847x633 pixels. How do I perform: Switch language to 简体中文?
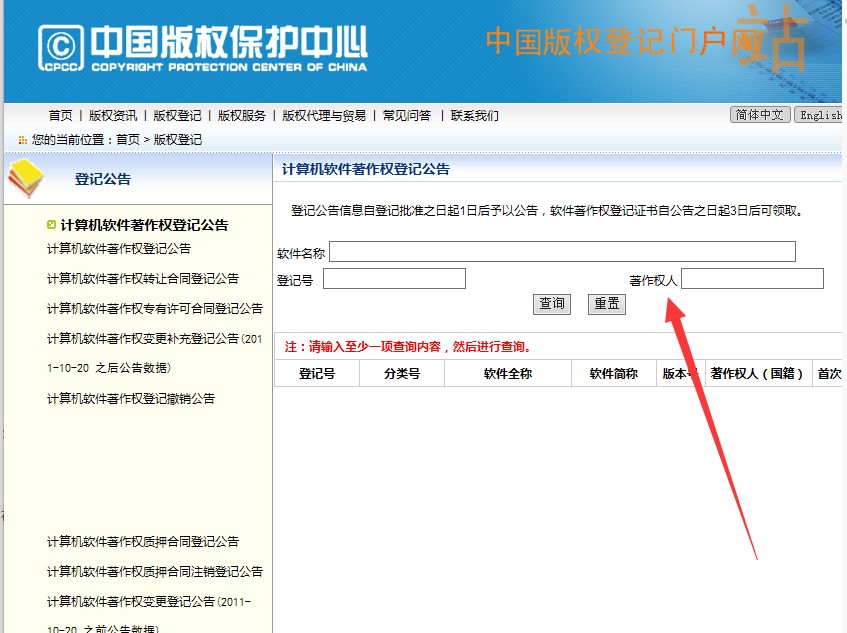point(760,115)
